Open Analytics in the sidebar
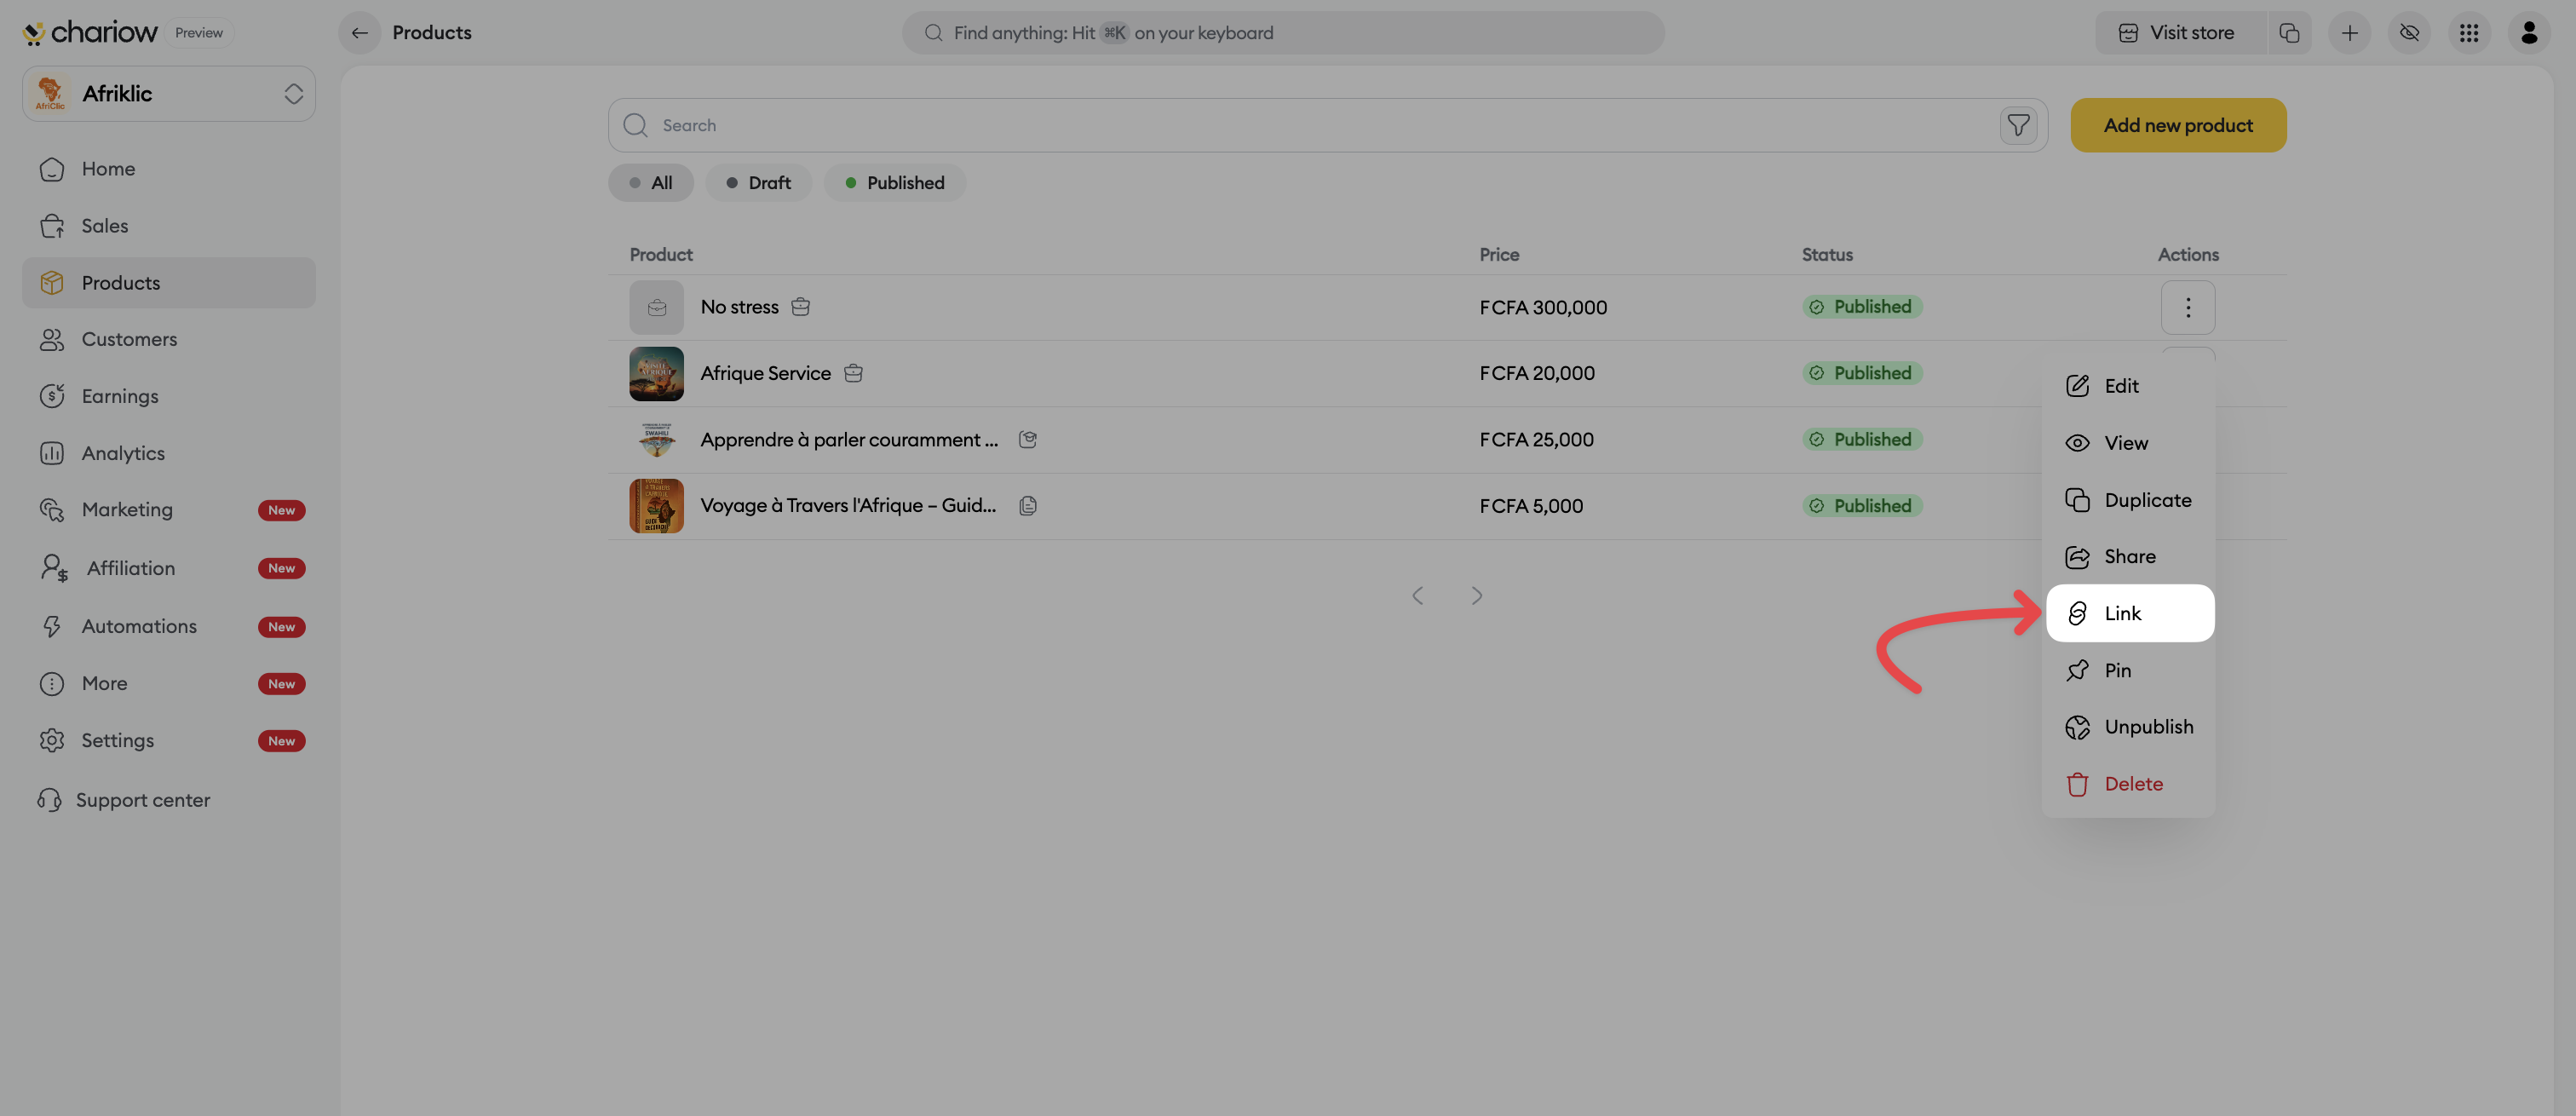The image size is (2576, 1116). (123, 453)
